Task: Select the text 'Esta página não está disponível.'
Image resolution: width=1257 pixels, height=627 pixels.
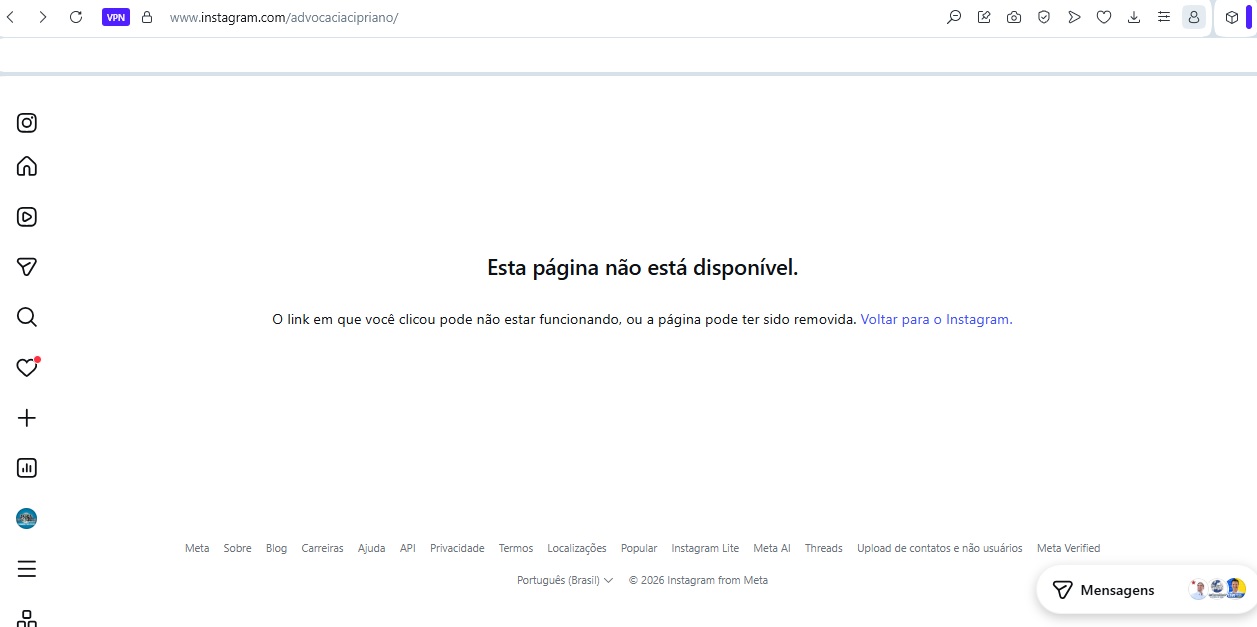Action: tap(643, 268)
